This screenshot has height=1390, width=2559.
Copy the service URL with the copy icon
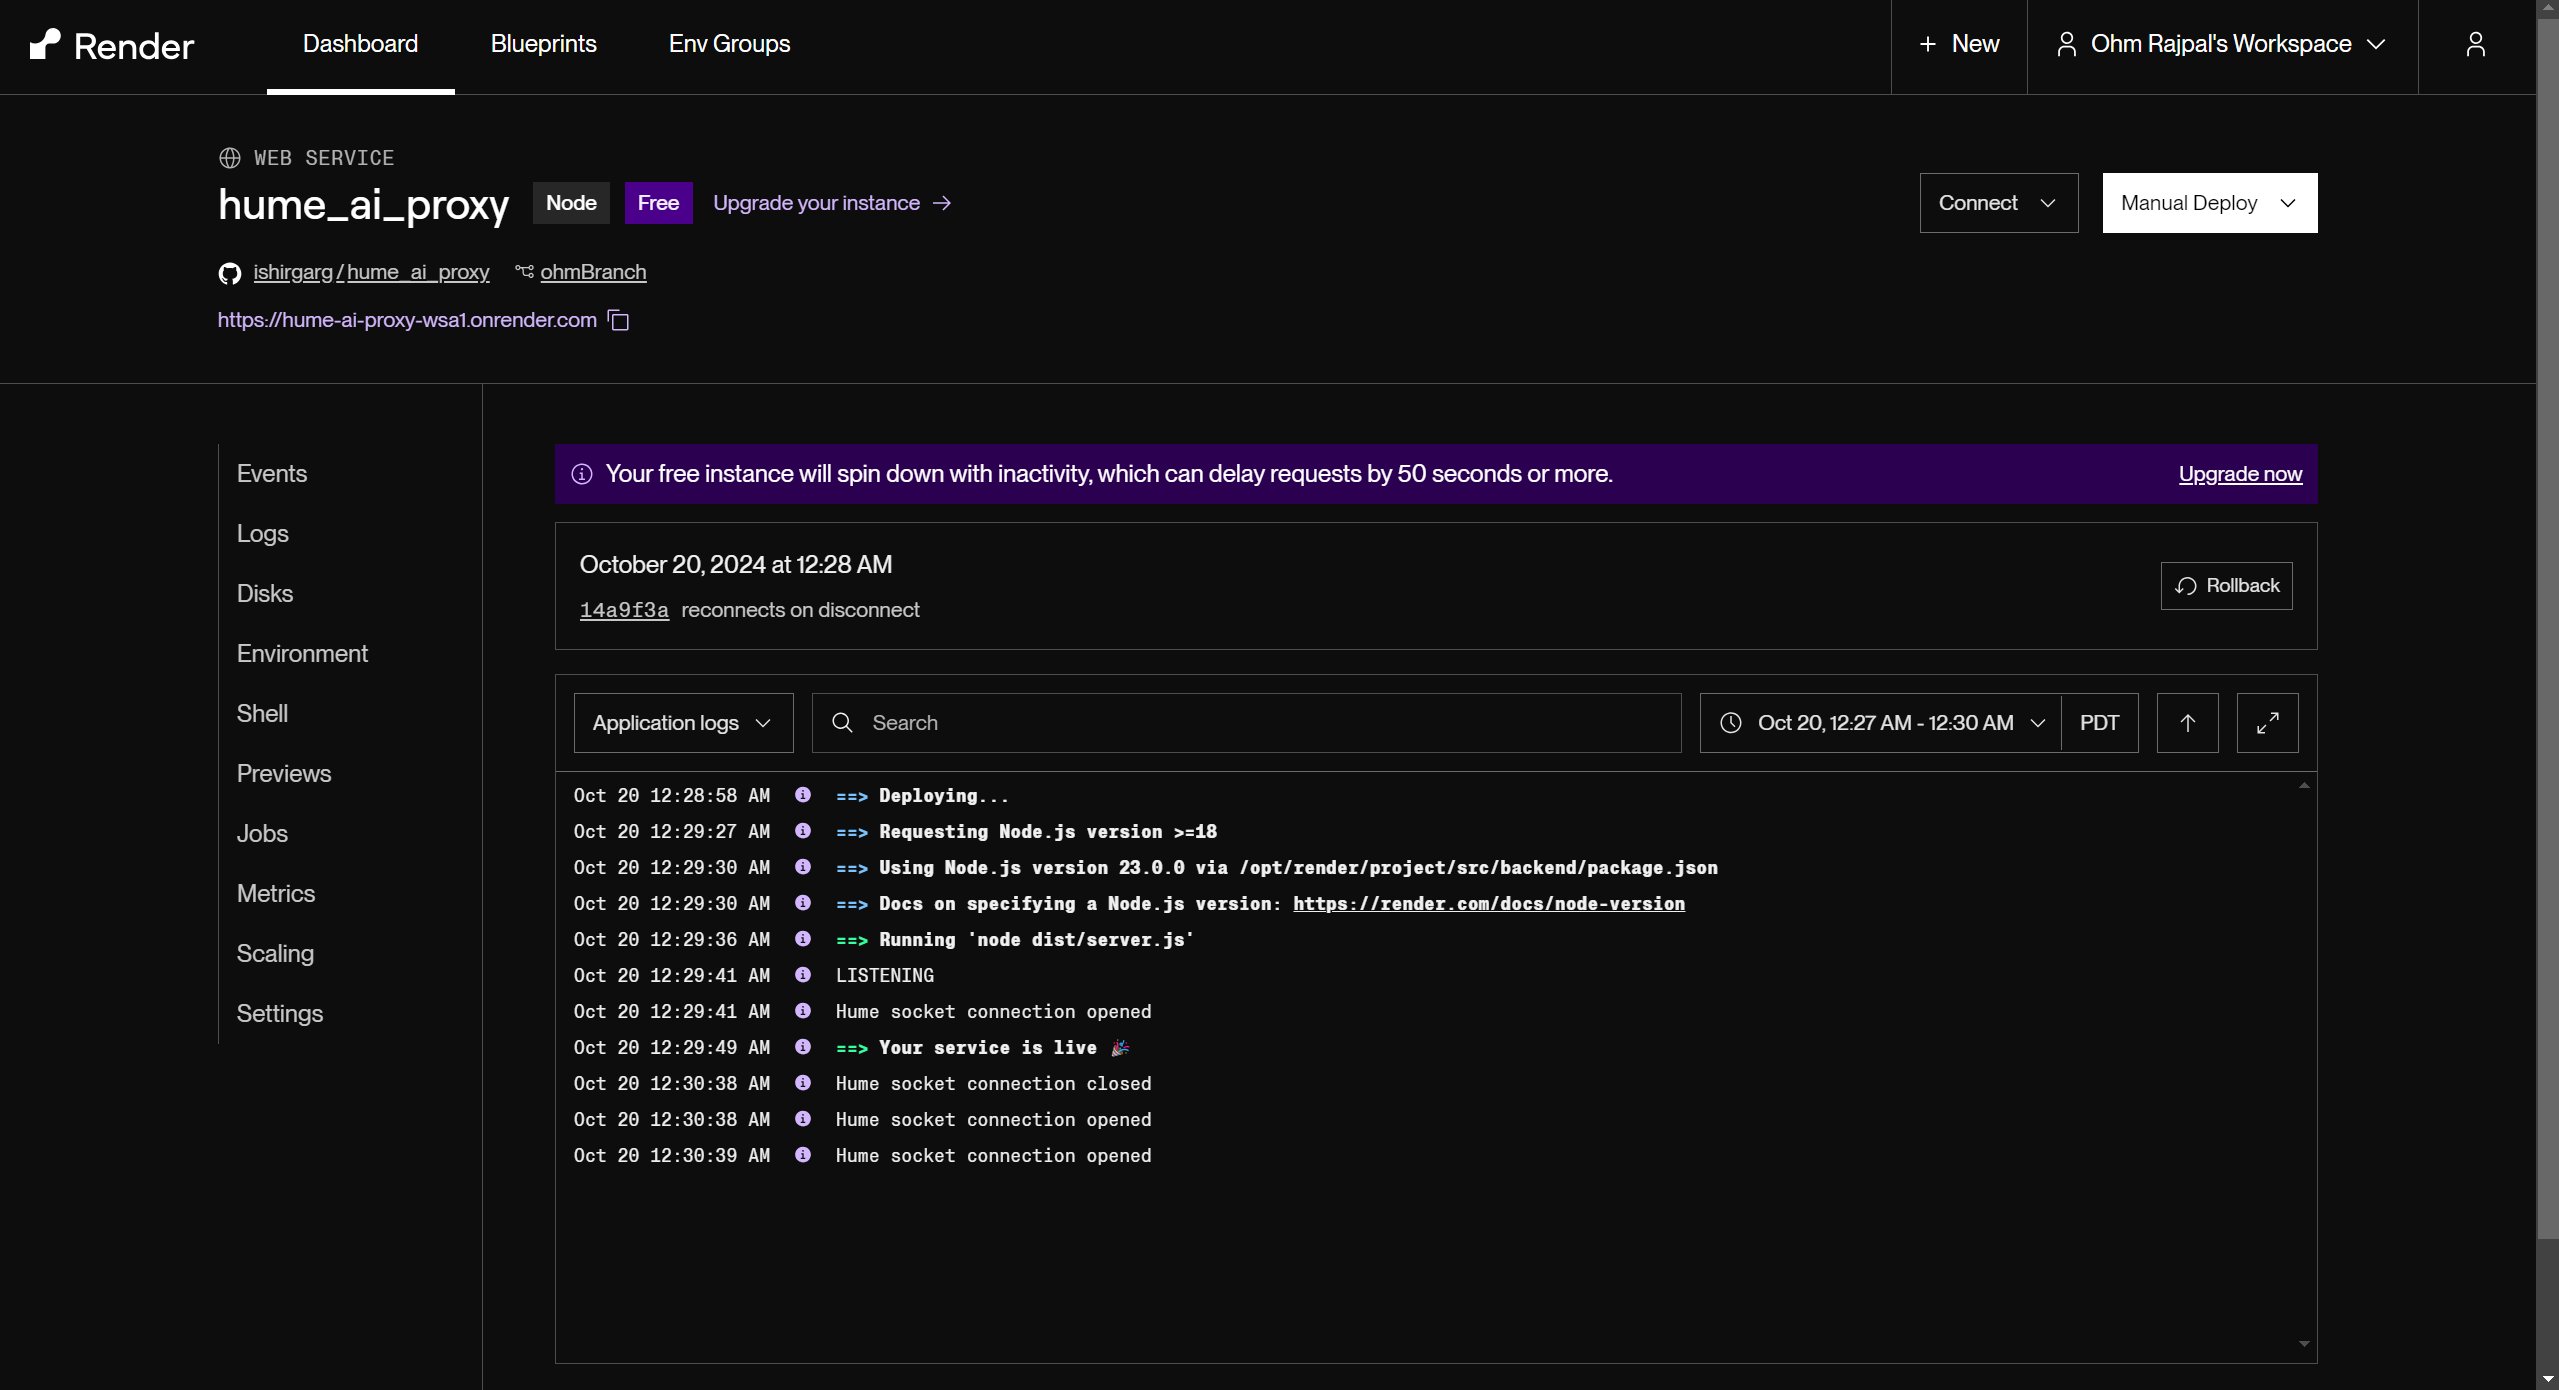[619, 320]
